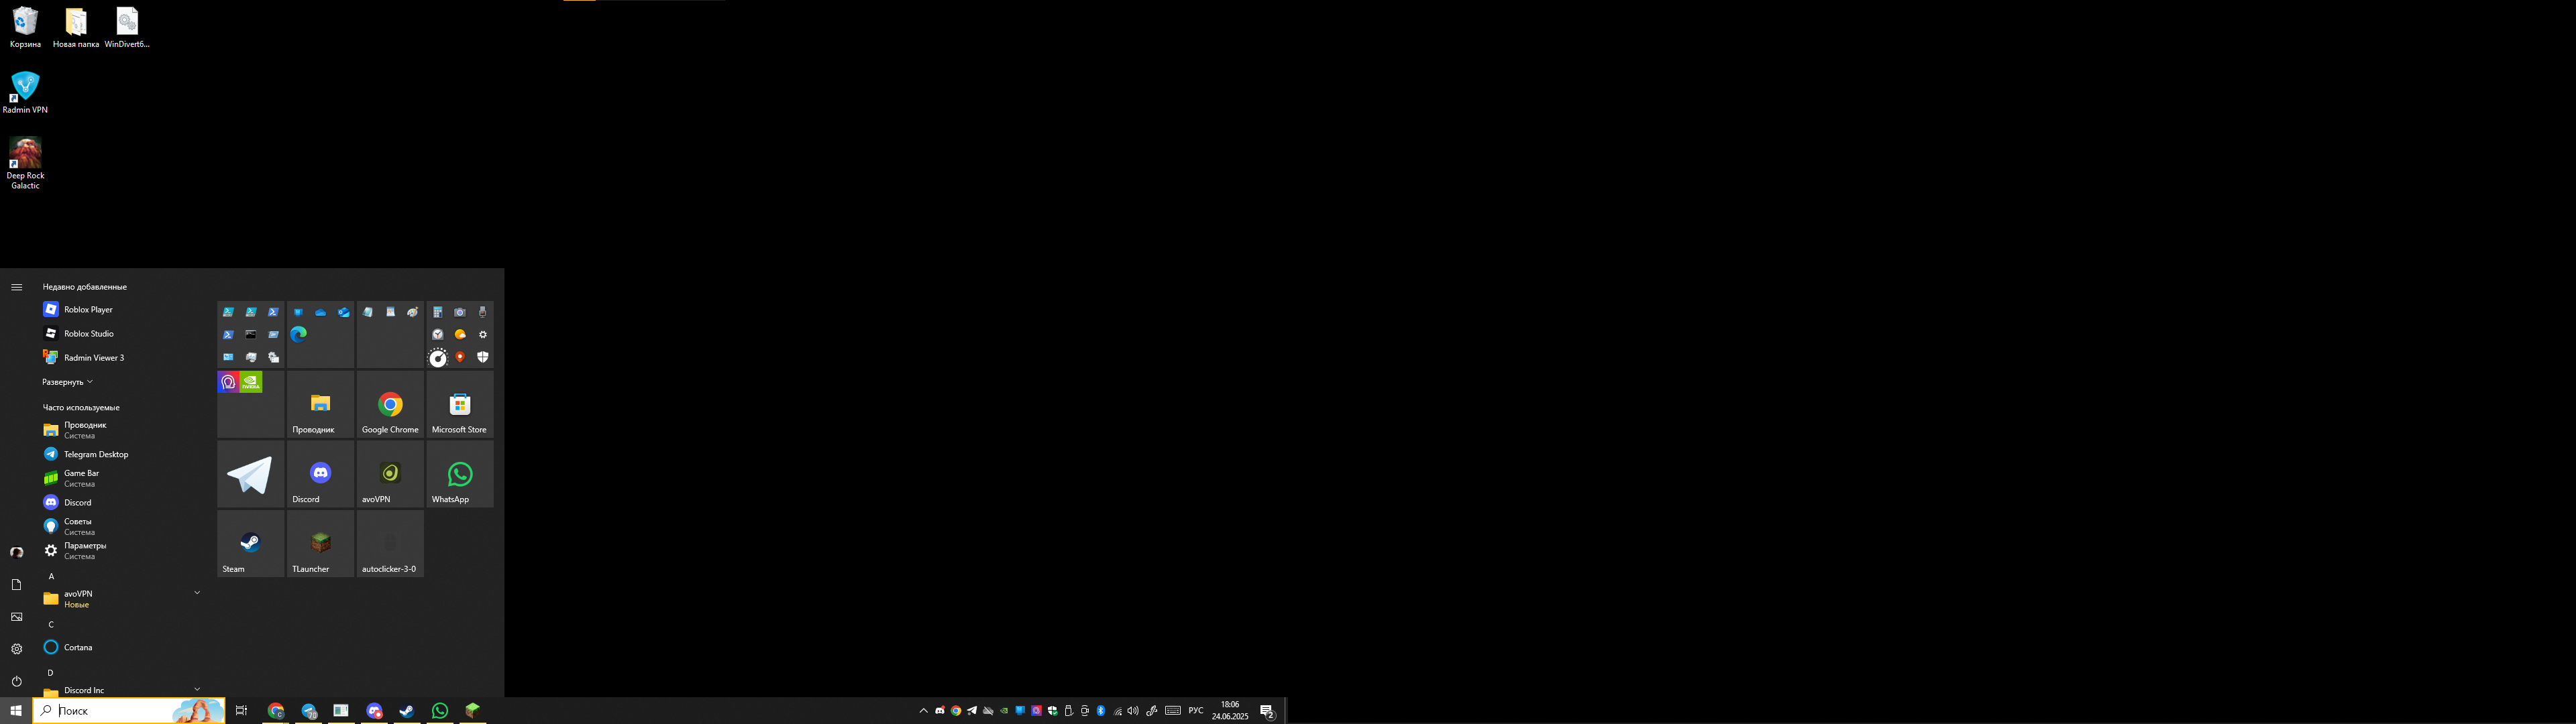Viewport: 2576px width, 724px height.
Task: Launch the large Telegram tile
Action: [250, 474]
